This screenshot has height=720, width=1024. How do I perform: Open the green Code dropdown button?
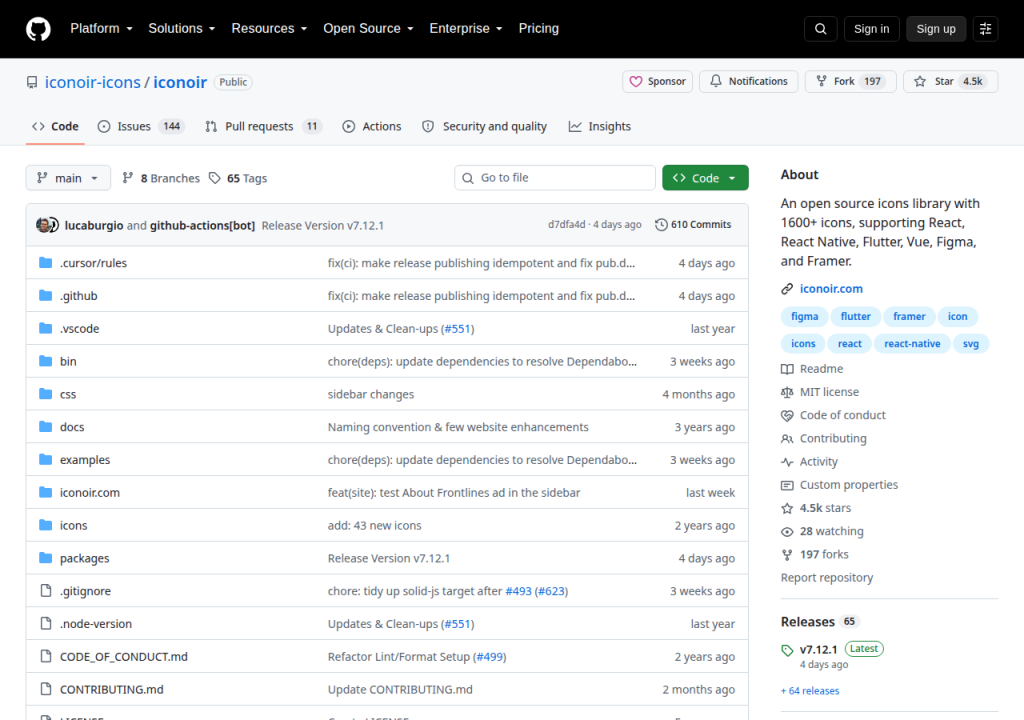click(705, 178)
